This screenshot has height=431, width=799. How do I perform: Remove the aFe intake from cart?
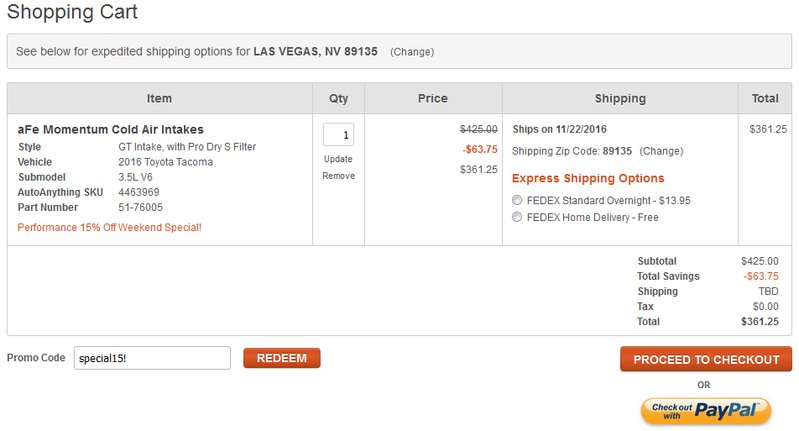[338, 176]
